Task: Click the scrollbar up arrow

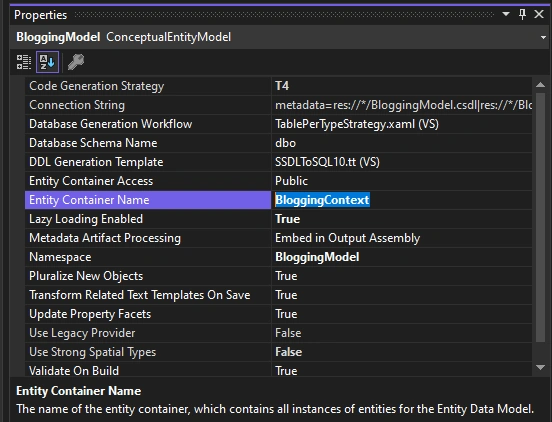Action: pos(540,85)
